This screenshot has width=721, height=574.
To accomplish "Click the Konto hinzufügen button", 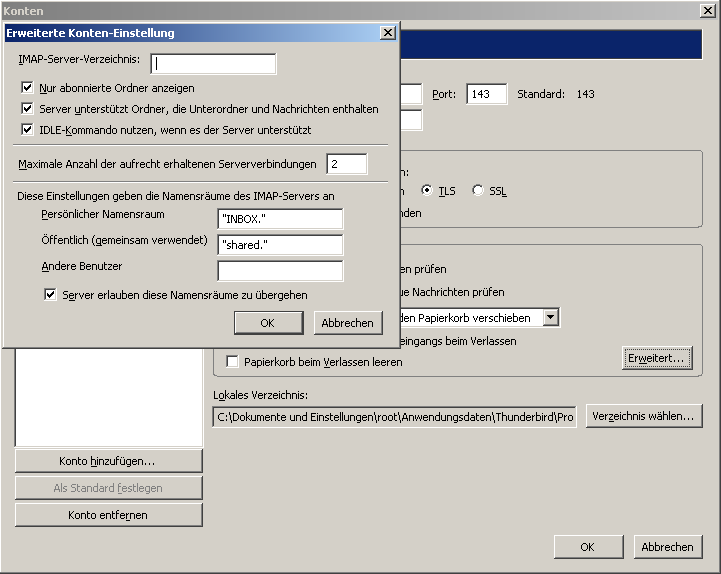I will click(108, 461).
